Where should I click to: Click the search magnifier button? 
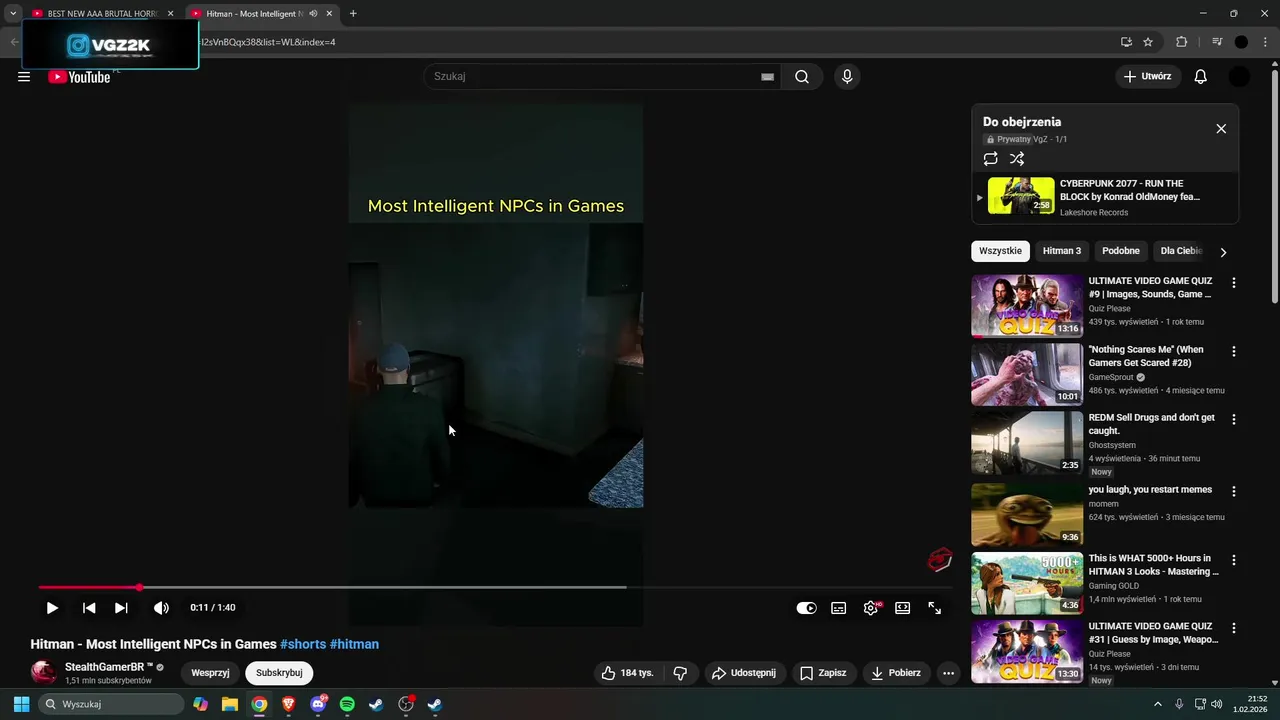pyautogui.click(x=802, y=77)
